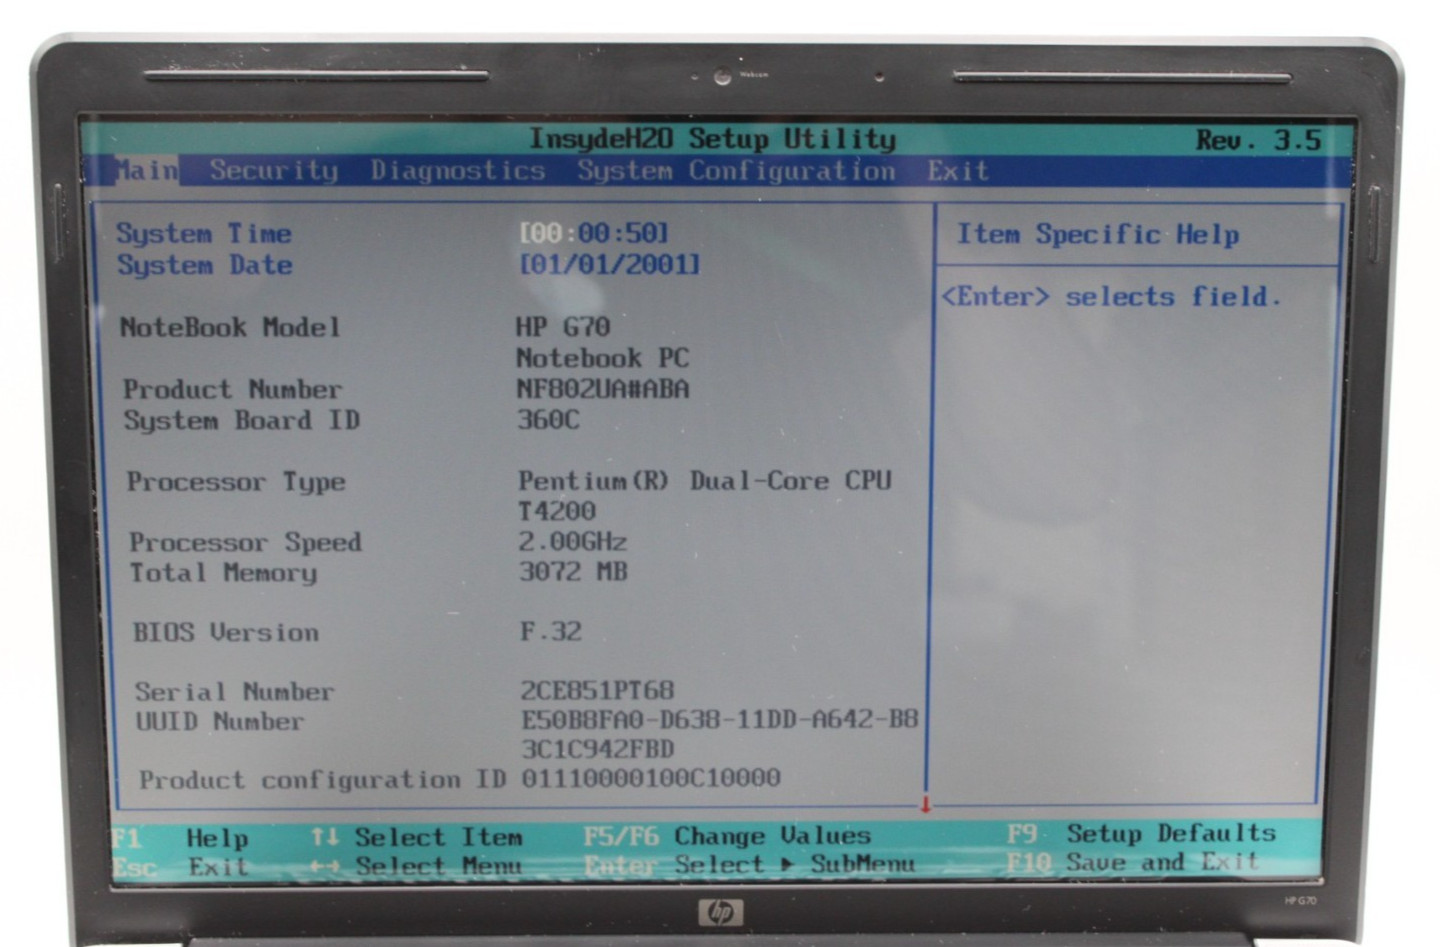Click the HP logo on bezel
1440x947 pixels.
(720, 912)
